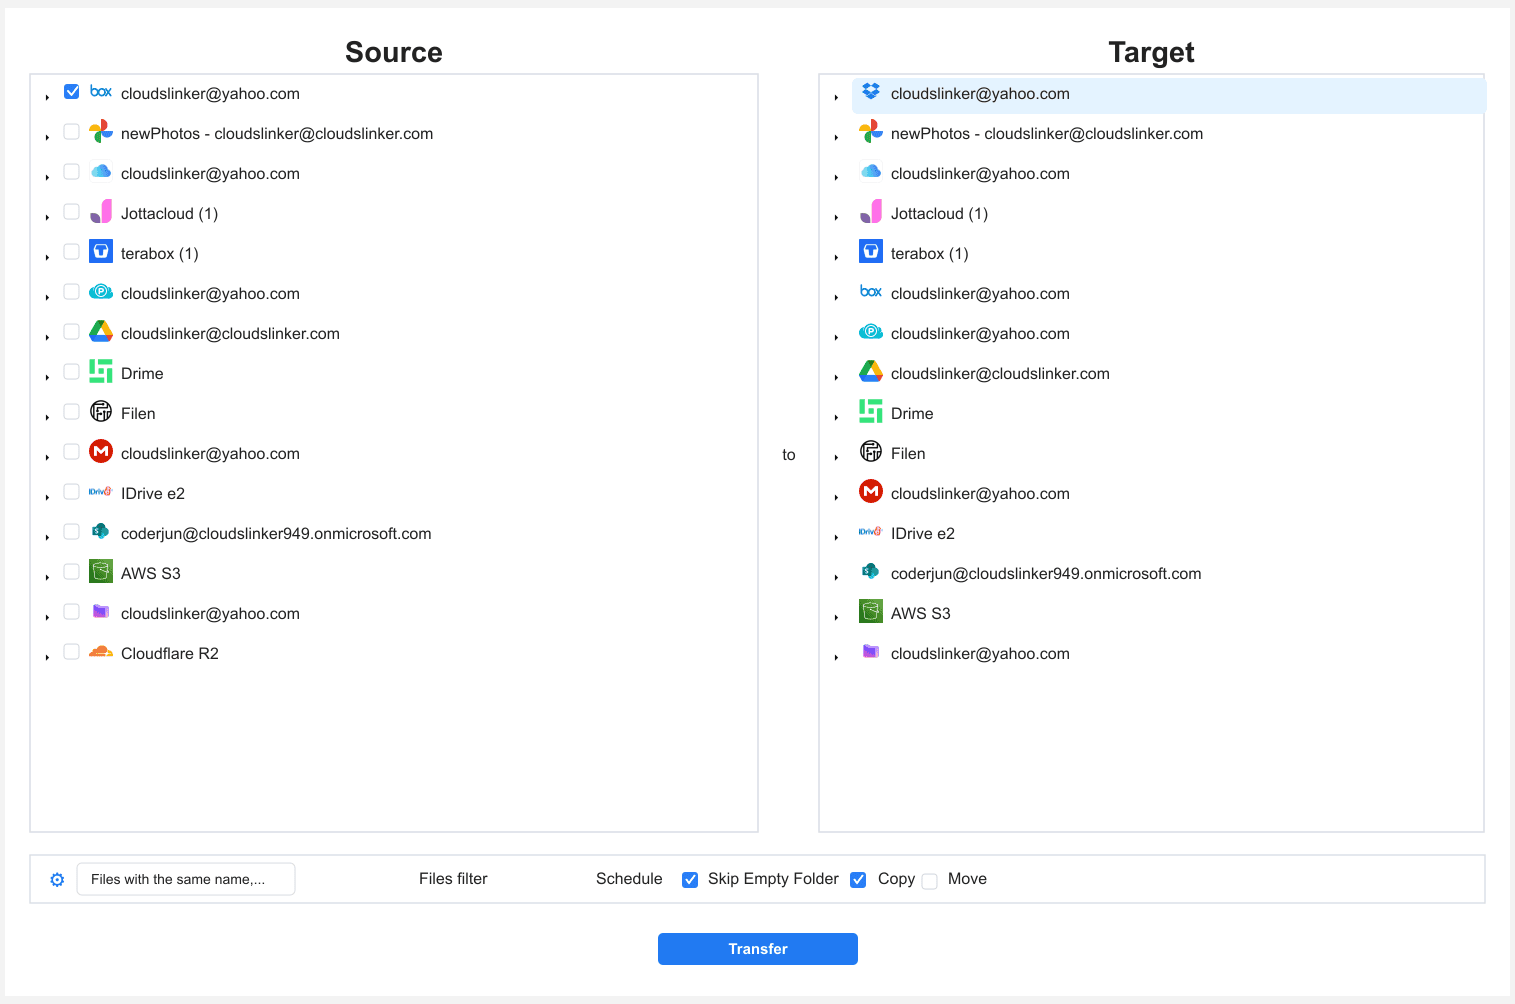Check the Jottacloud (1) source checkbox
Viewport: 1515px width, 1004px height.
[x=72, y=211]
